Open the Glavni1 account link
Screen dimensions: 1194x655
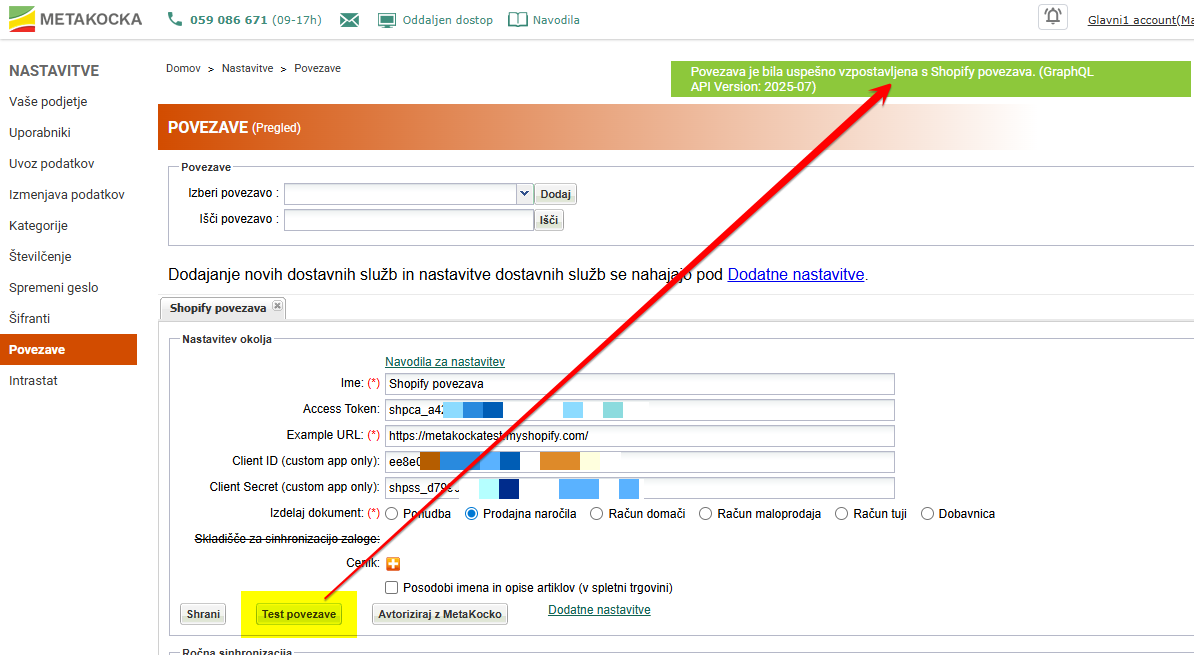(x=1141, y=20)
